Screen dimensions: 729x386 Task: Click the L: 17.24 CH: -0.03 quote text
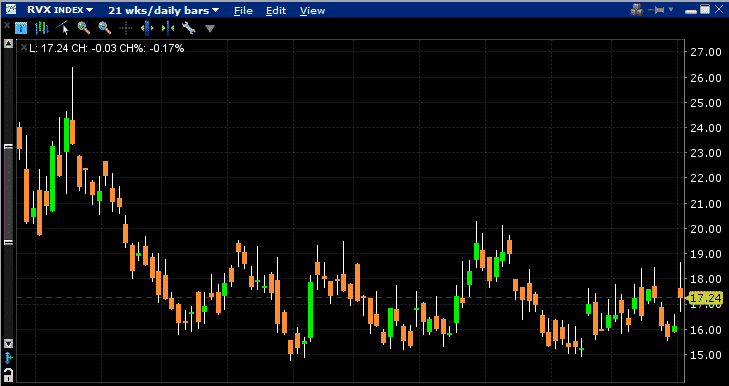pyautogui.click(x=106, y=48)
